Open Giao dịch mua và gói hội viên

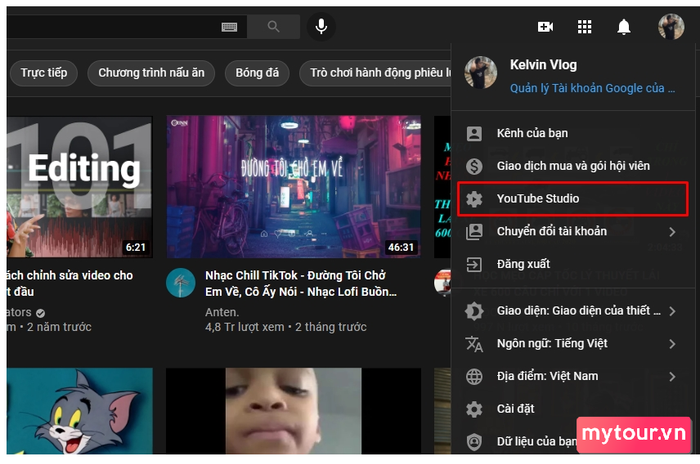[x=572, y=166]
